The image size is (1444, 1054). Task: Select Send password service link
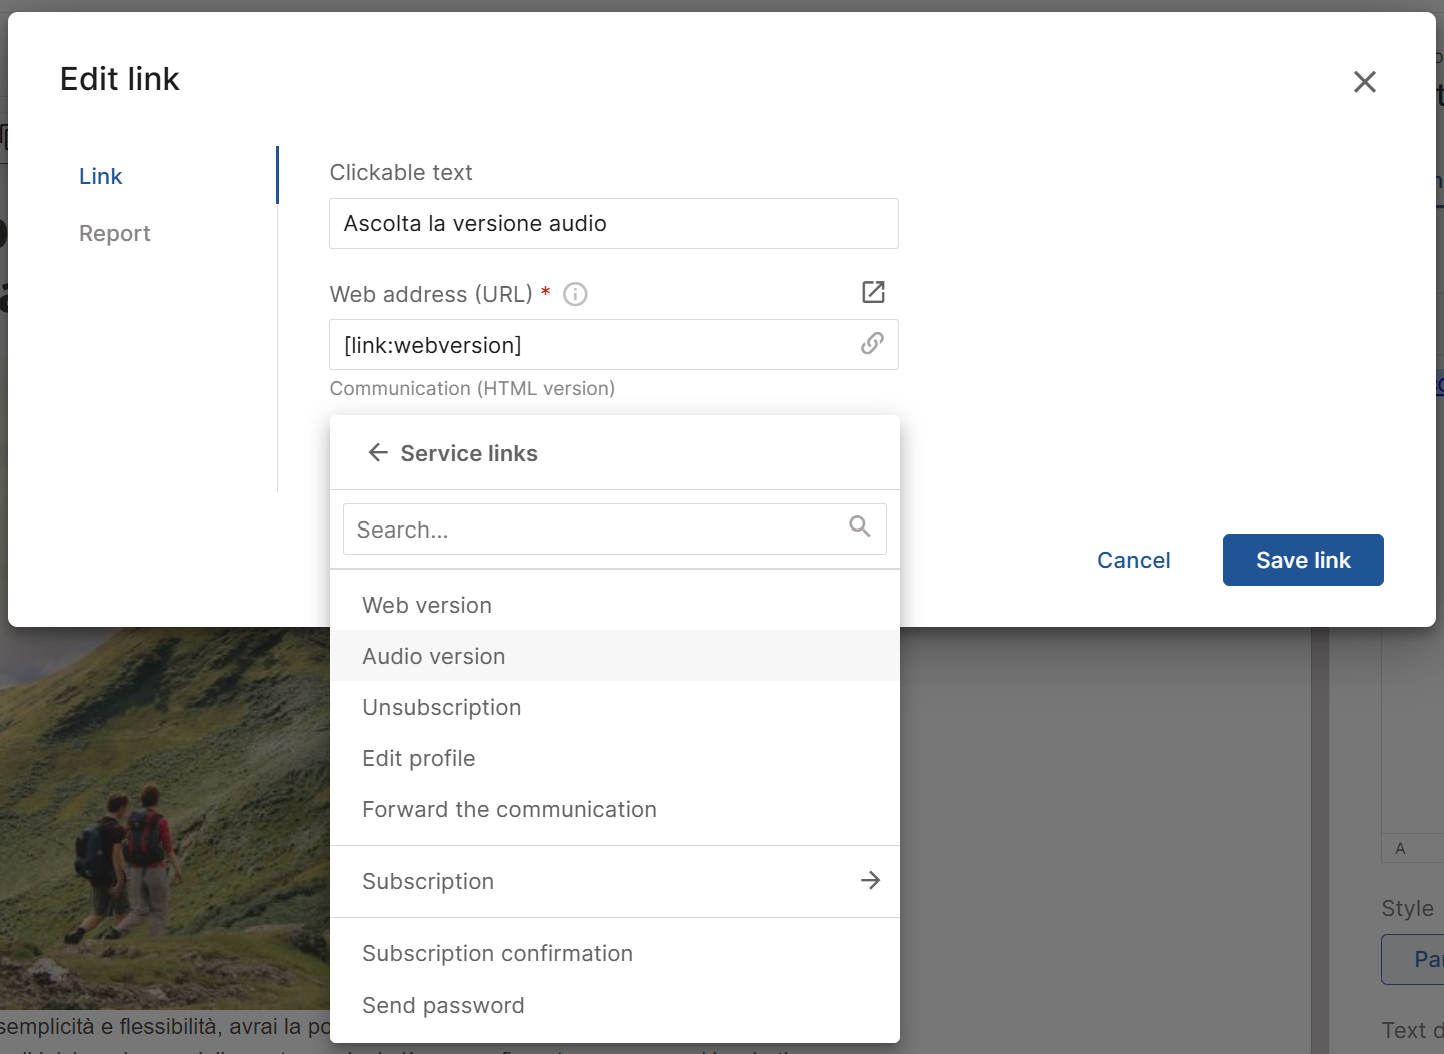coord(443,1005)
